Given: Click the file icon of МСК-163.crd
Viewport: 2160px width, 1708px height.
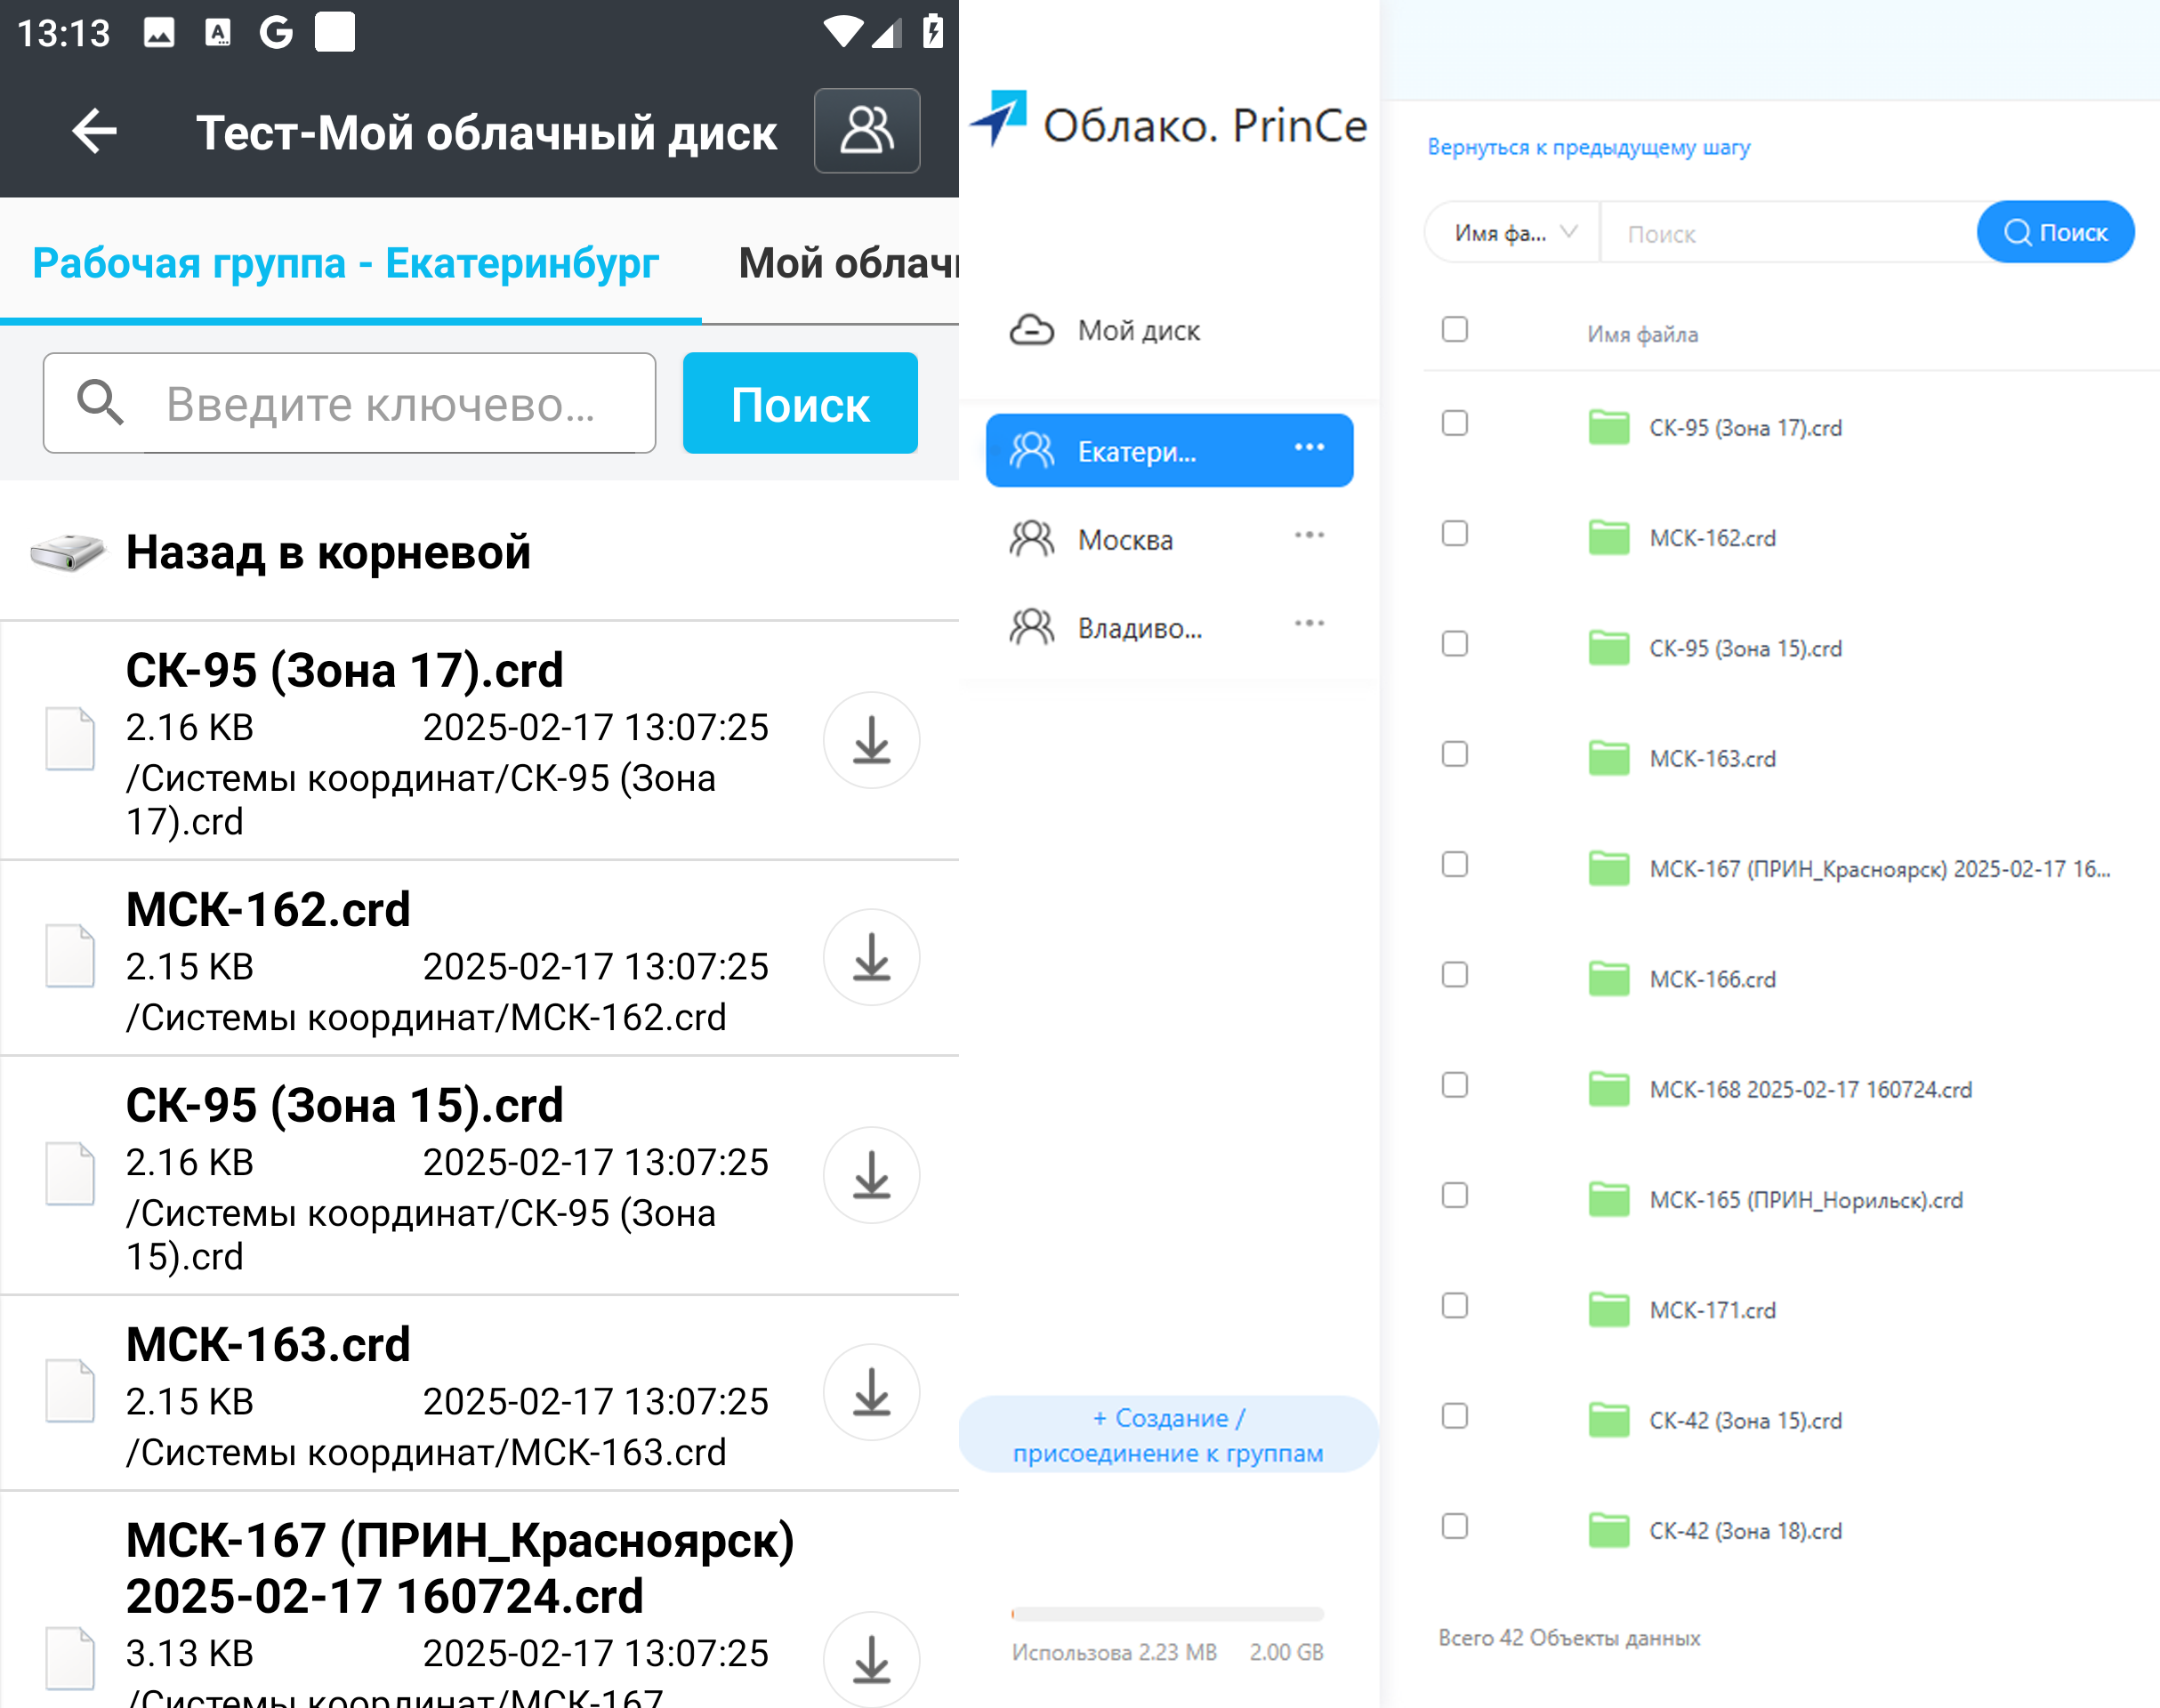Looking at the screenshot, I should (x=70, y=1391).
